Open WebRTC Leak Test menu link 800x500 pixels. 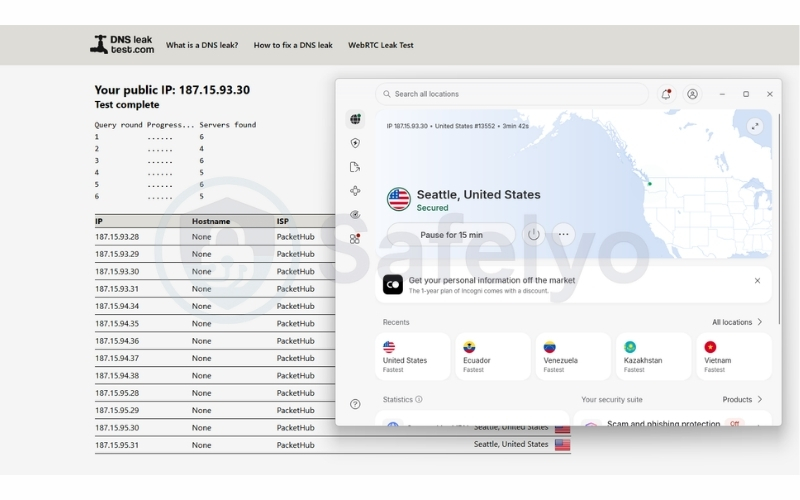coord(381,45)
